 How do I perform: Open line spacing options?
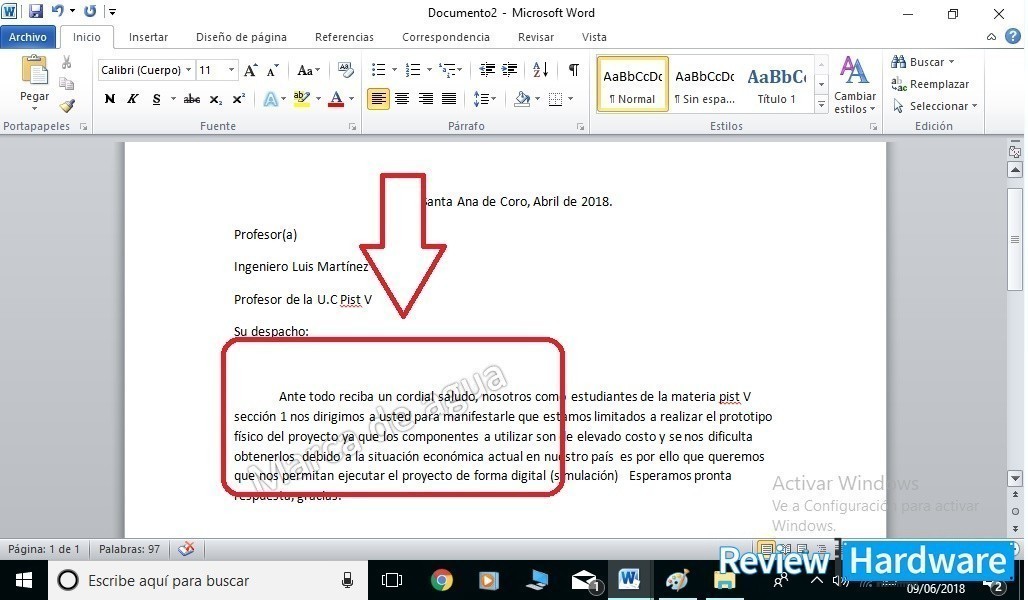coord(484,99)
